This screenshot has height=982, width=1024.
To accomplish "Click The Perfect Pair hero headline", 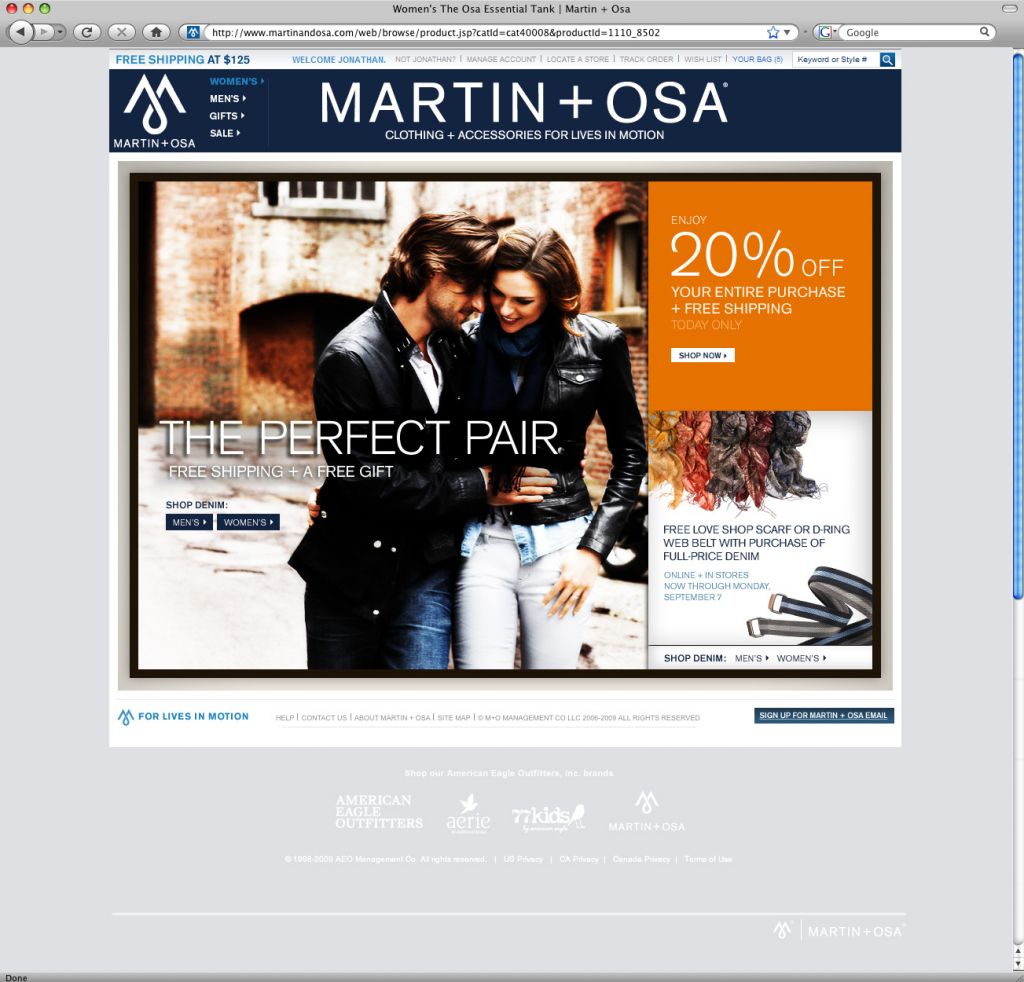I will click(359, 437).
